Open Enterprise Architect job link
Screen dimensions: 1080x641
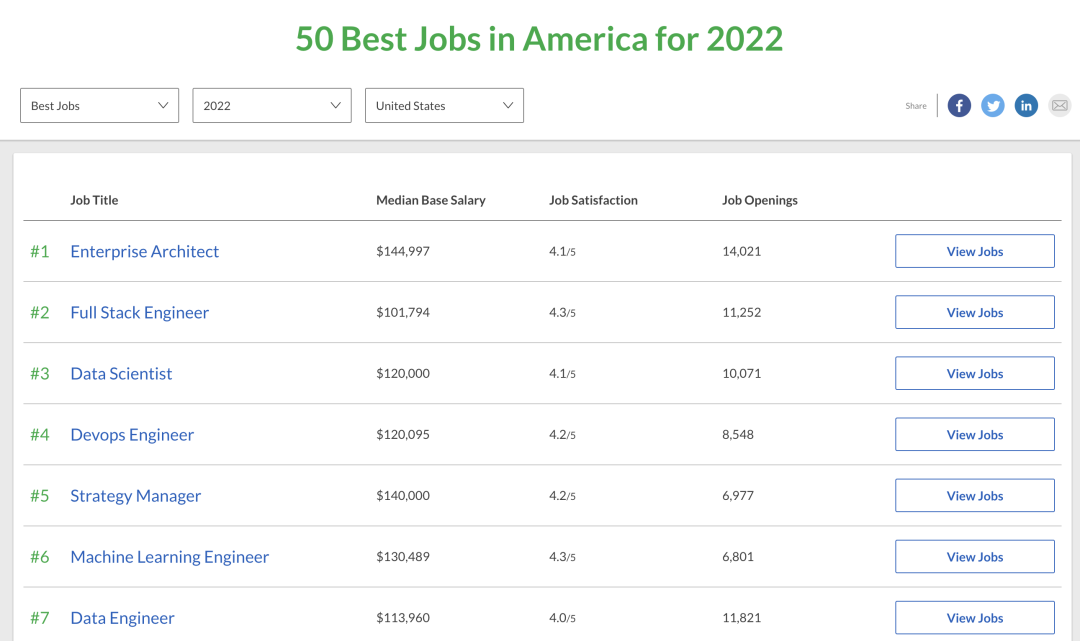[x=145, y=251]
